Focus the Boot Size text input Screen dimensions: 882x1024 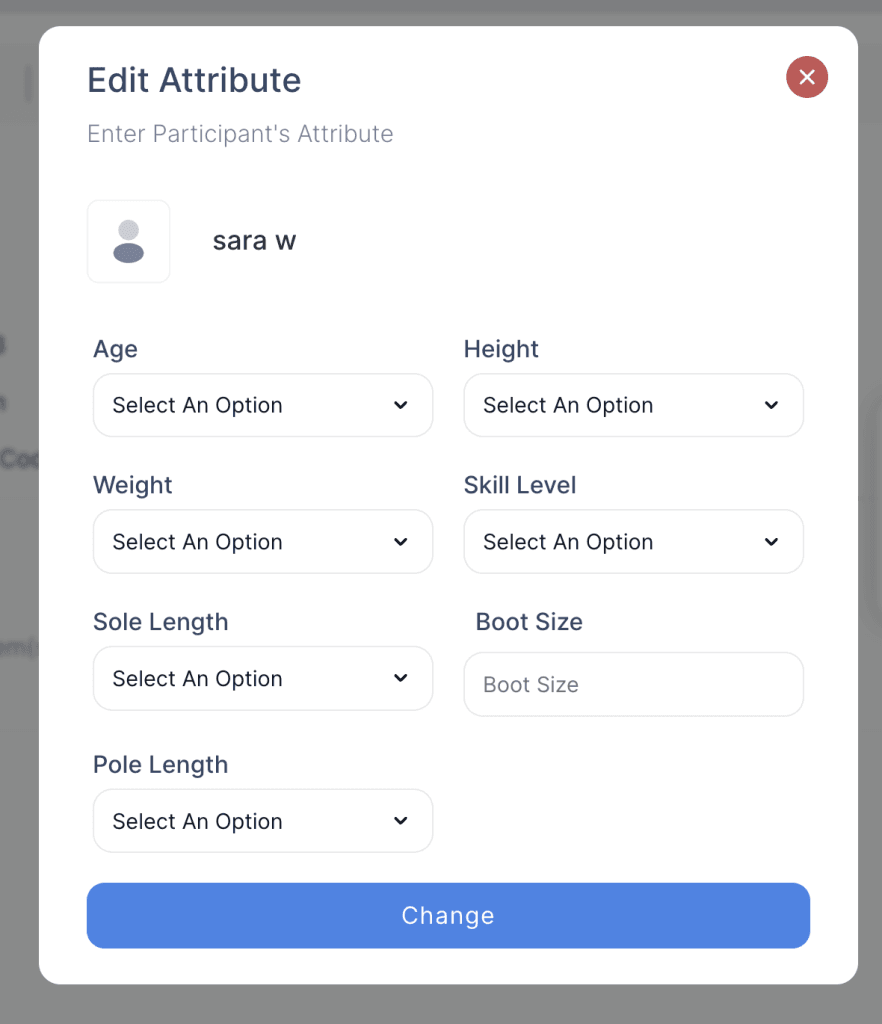click(x=633, y=685)
